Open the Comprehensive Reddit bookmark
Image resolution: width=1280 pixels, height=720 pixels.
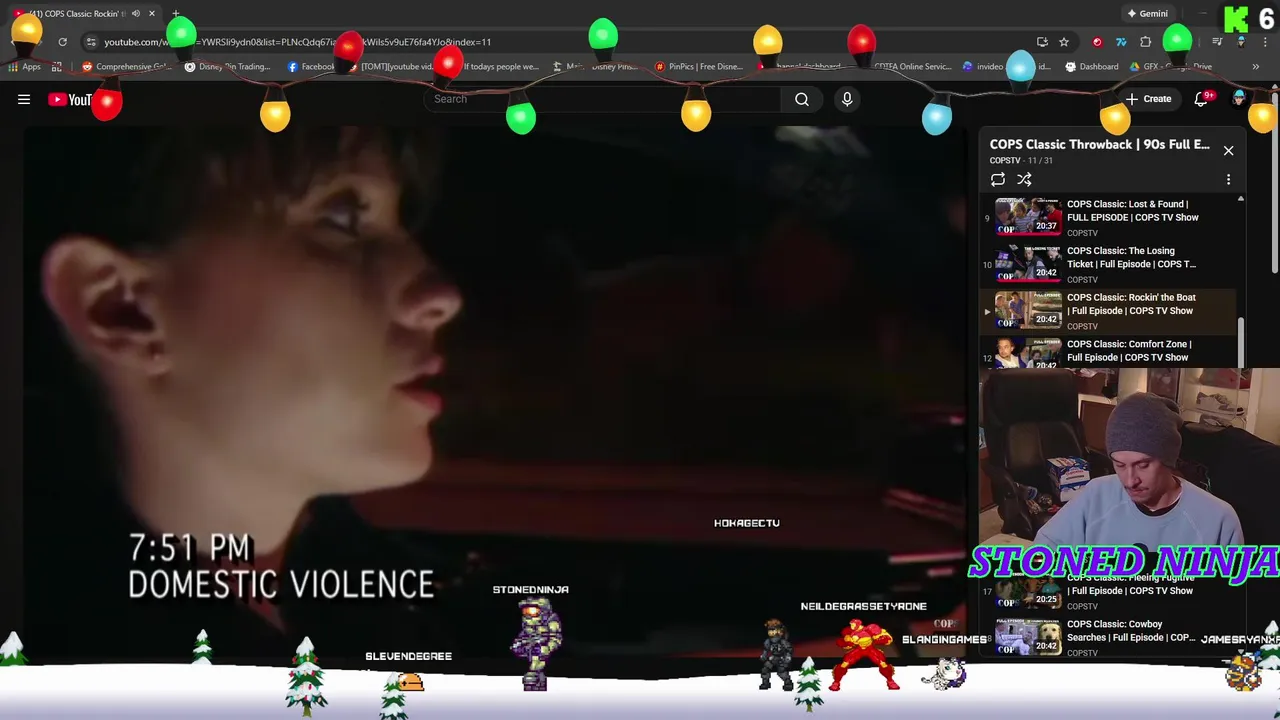point(126,67)
